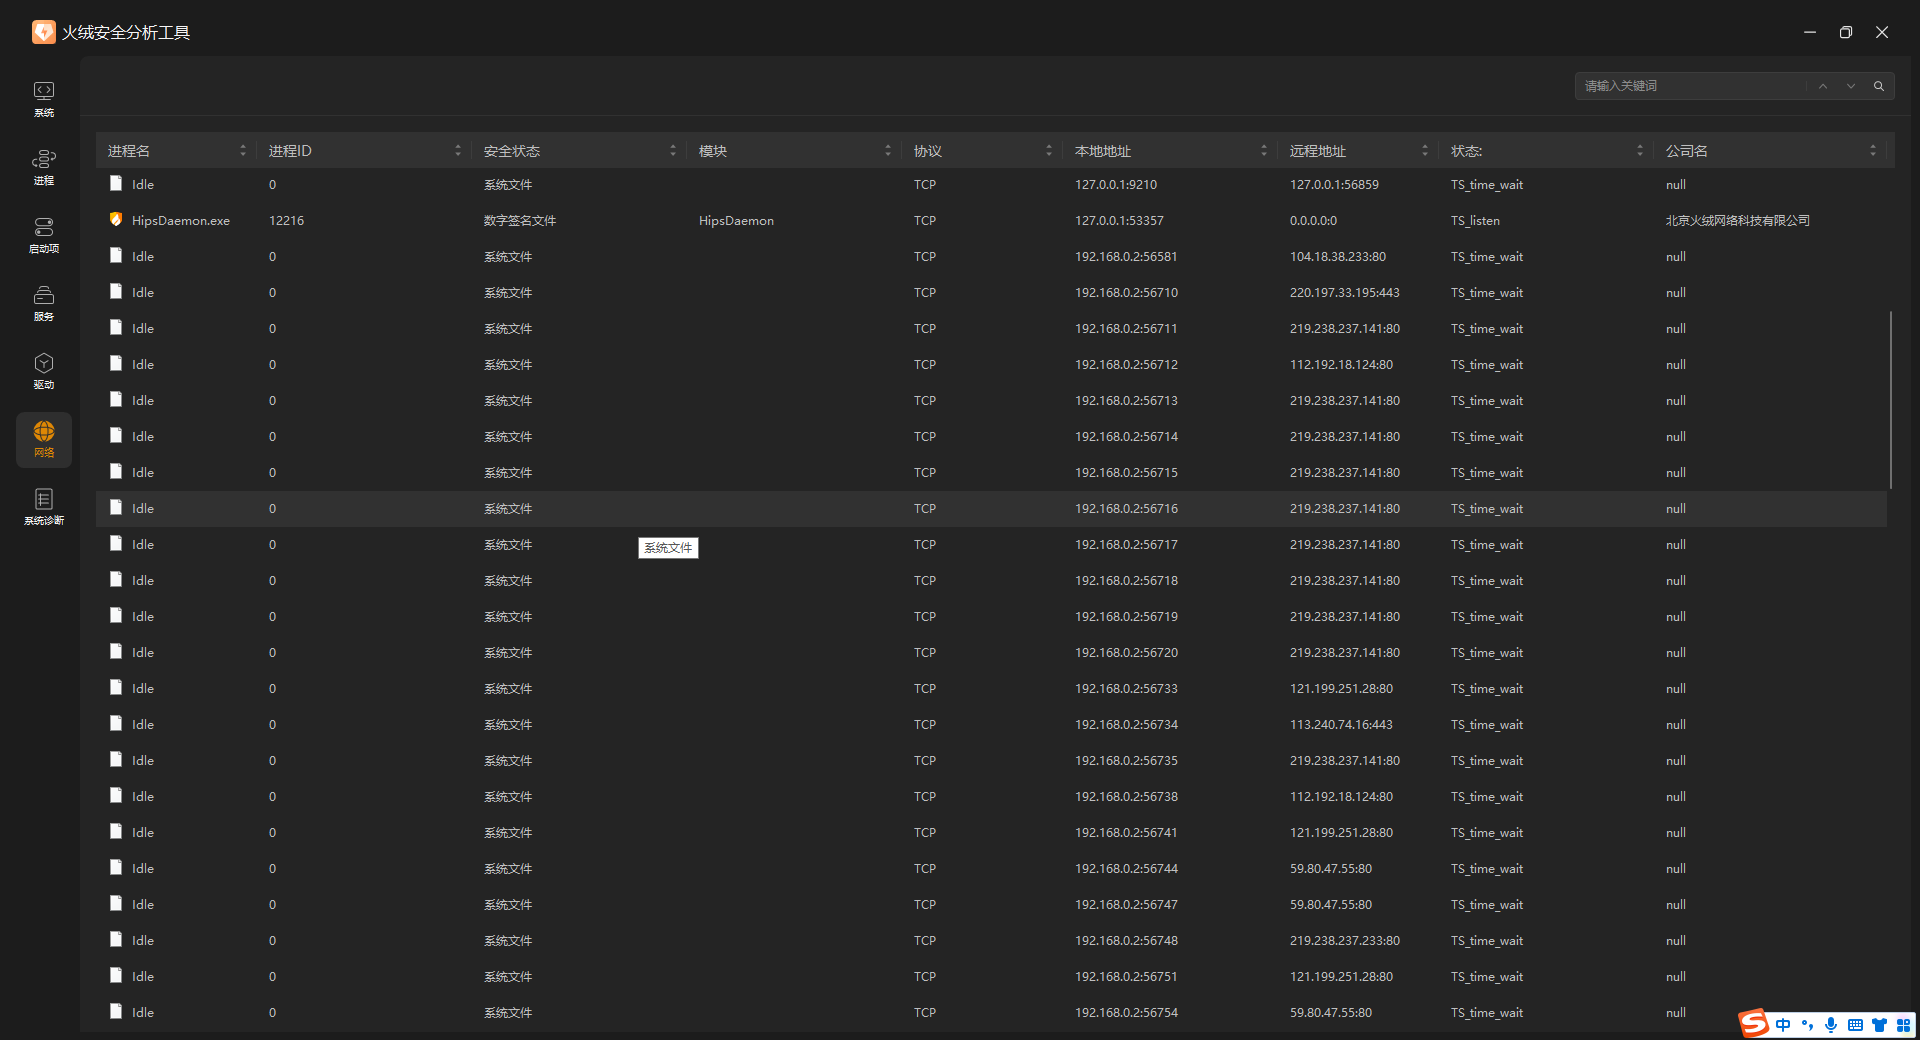Click remote address 104.18.38.233:80
Image resolution: width=1920 pixels, height=1040 pixels.
point(1338,257)
